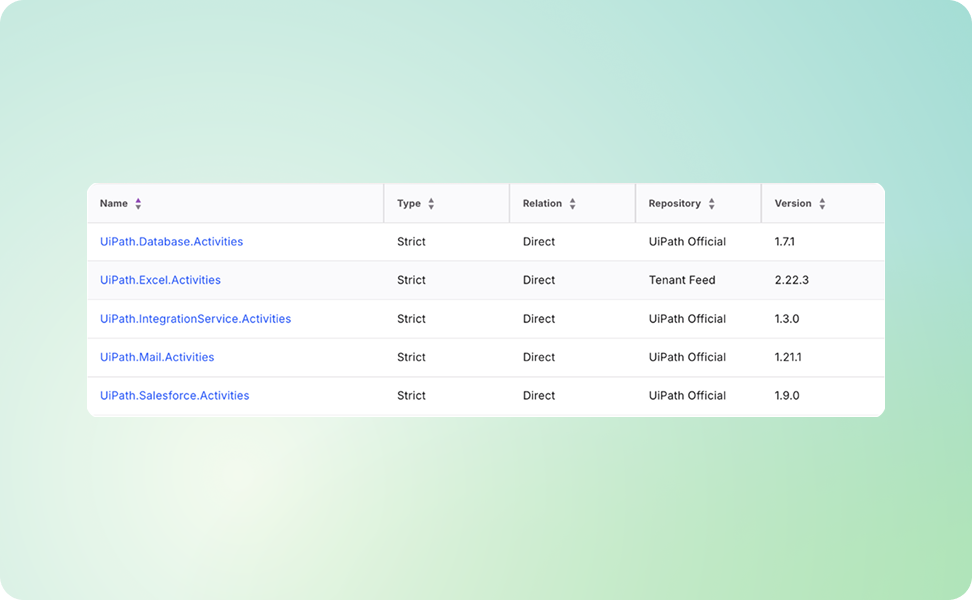Click the Type column sort icon
972x600 pixels.
pyautogui.click(x=431, y=203)
